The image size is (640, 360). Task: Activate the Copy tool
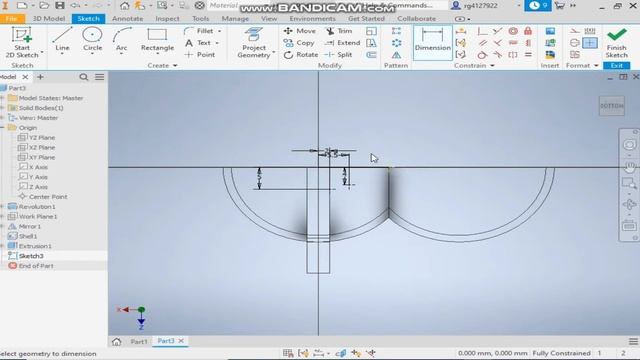coord(299,43)
